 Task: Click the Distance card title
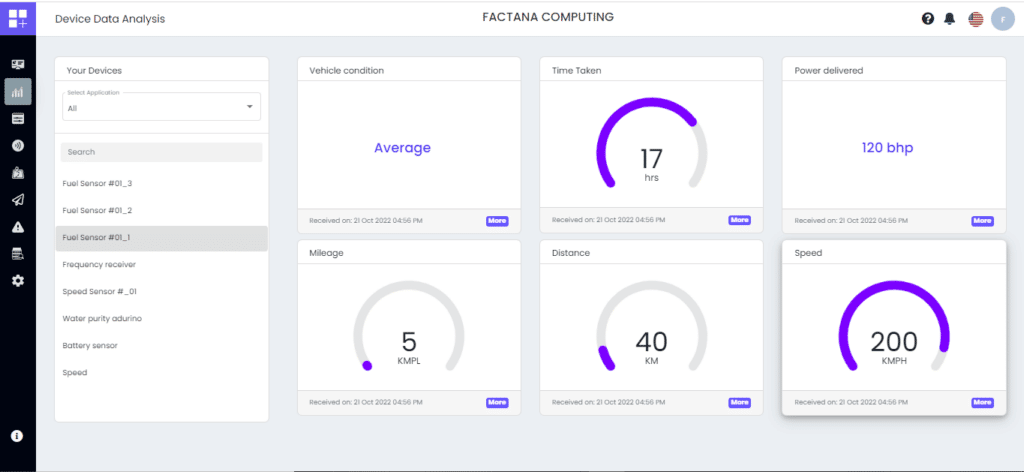(x=570, y=253)
